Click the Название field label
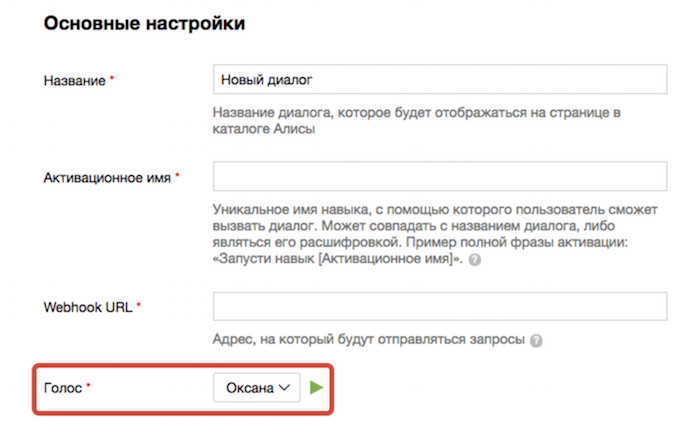Screen dimensions: 700x435 tap(75, 81)
